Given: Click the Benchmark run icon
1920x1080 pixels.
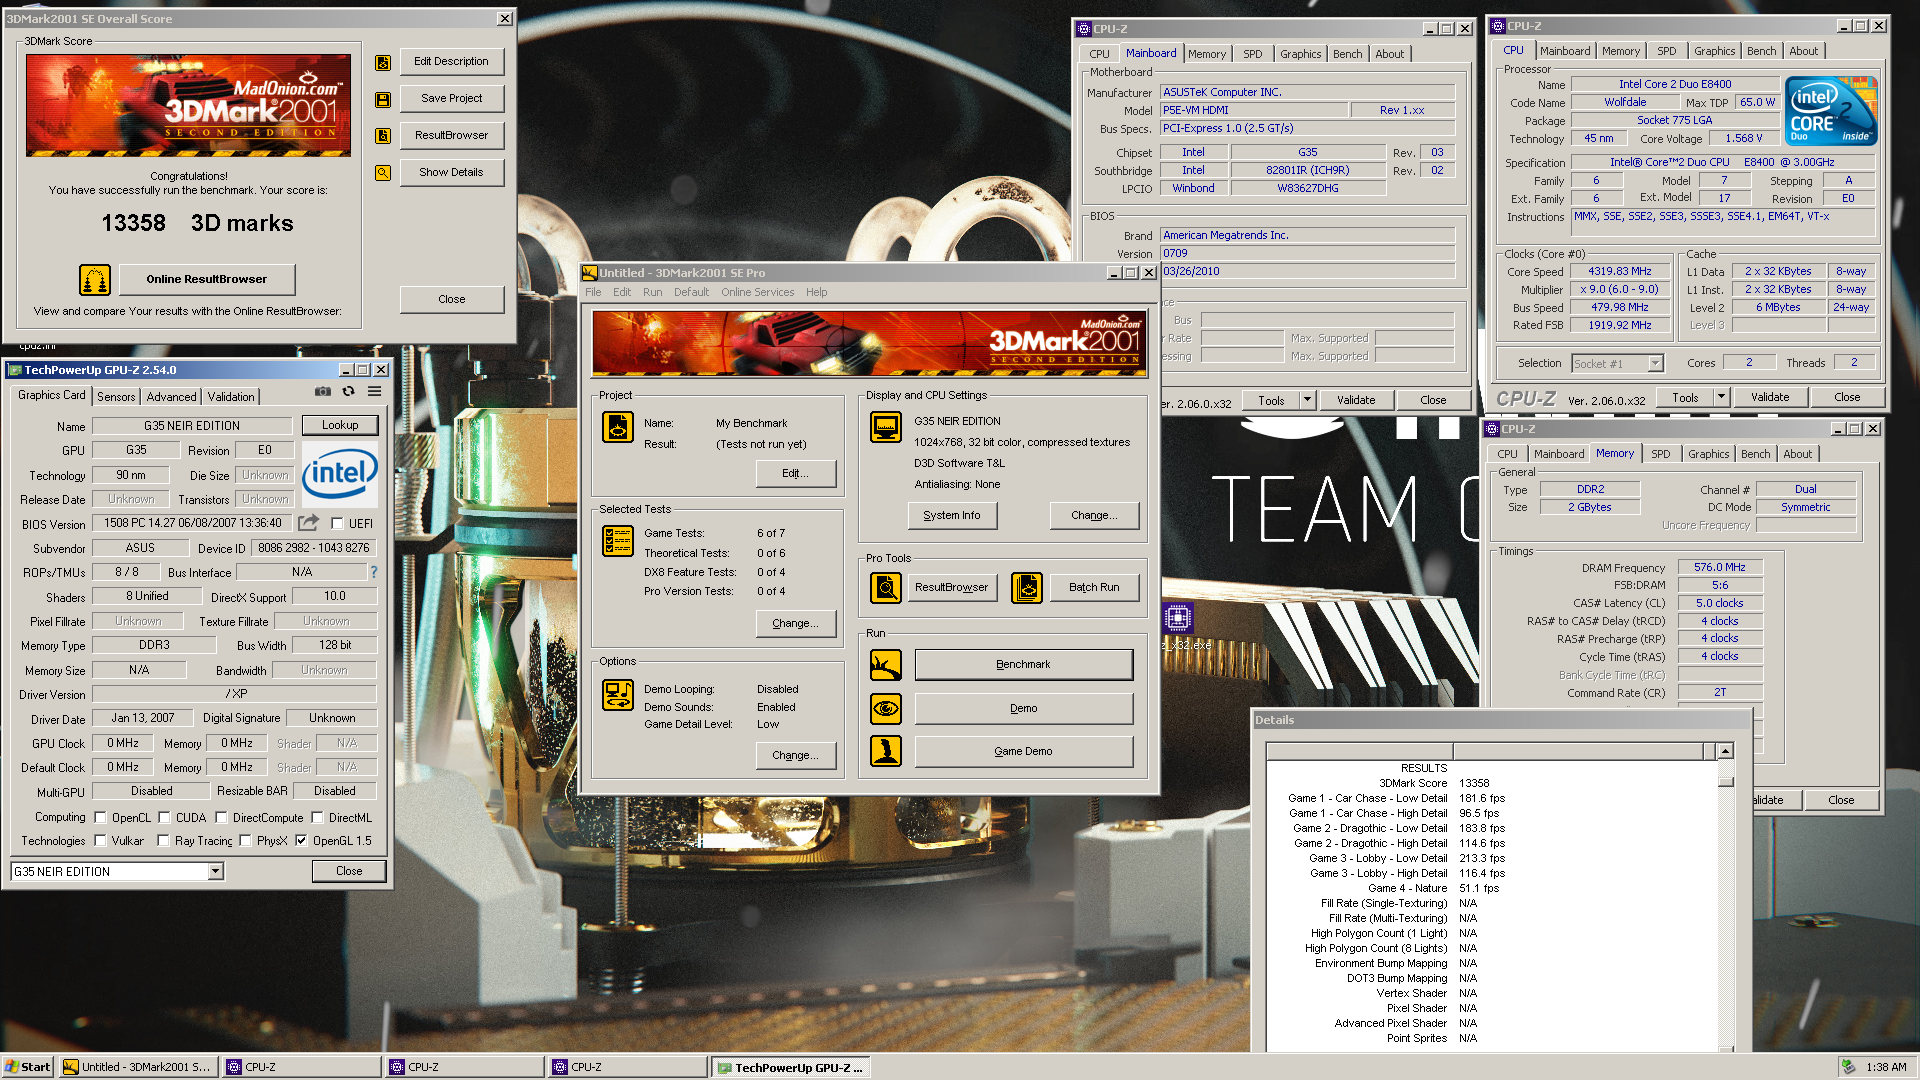Looking at the screenshot, I should (x=886, y=665).
